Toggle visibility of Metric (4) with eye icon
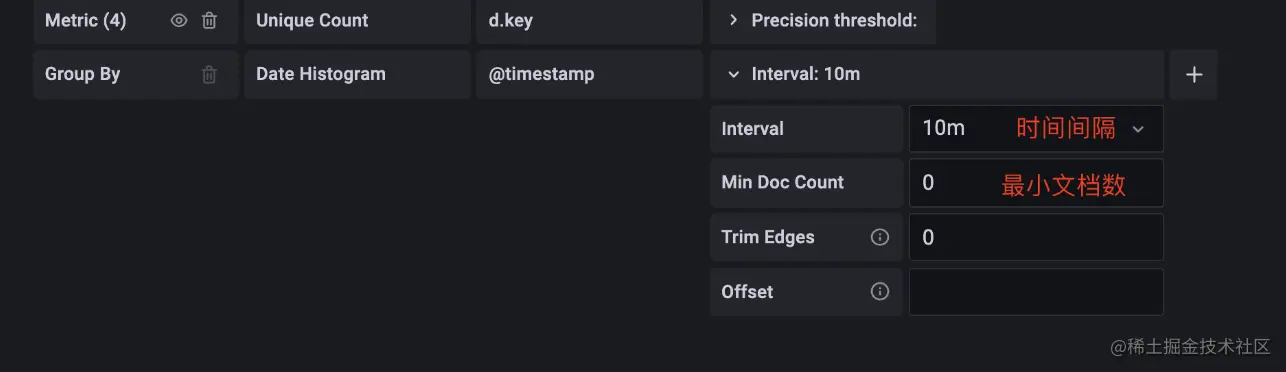 click(179, 20)
